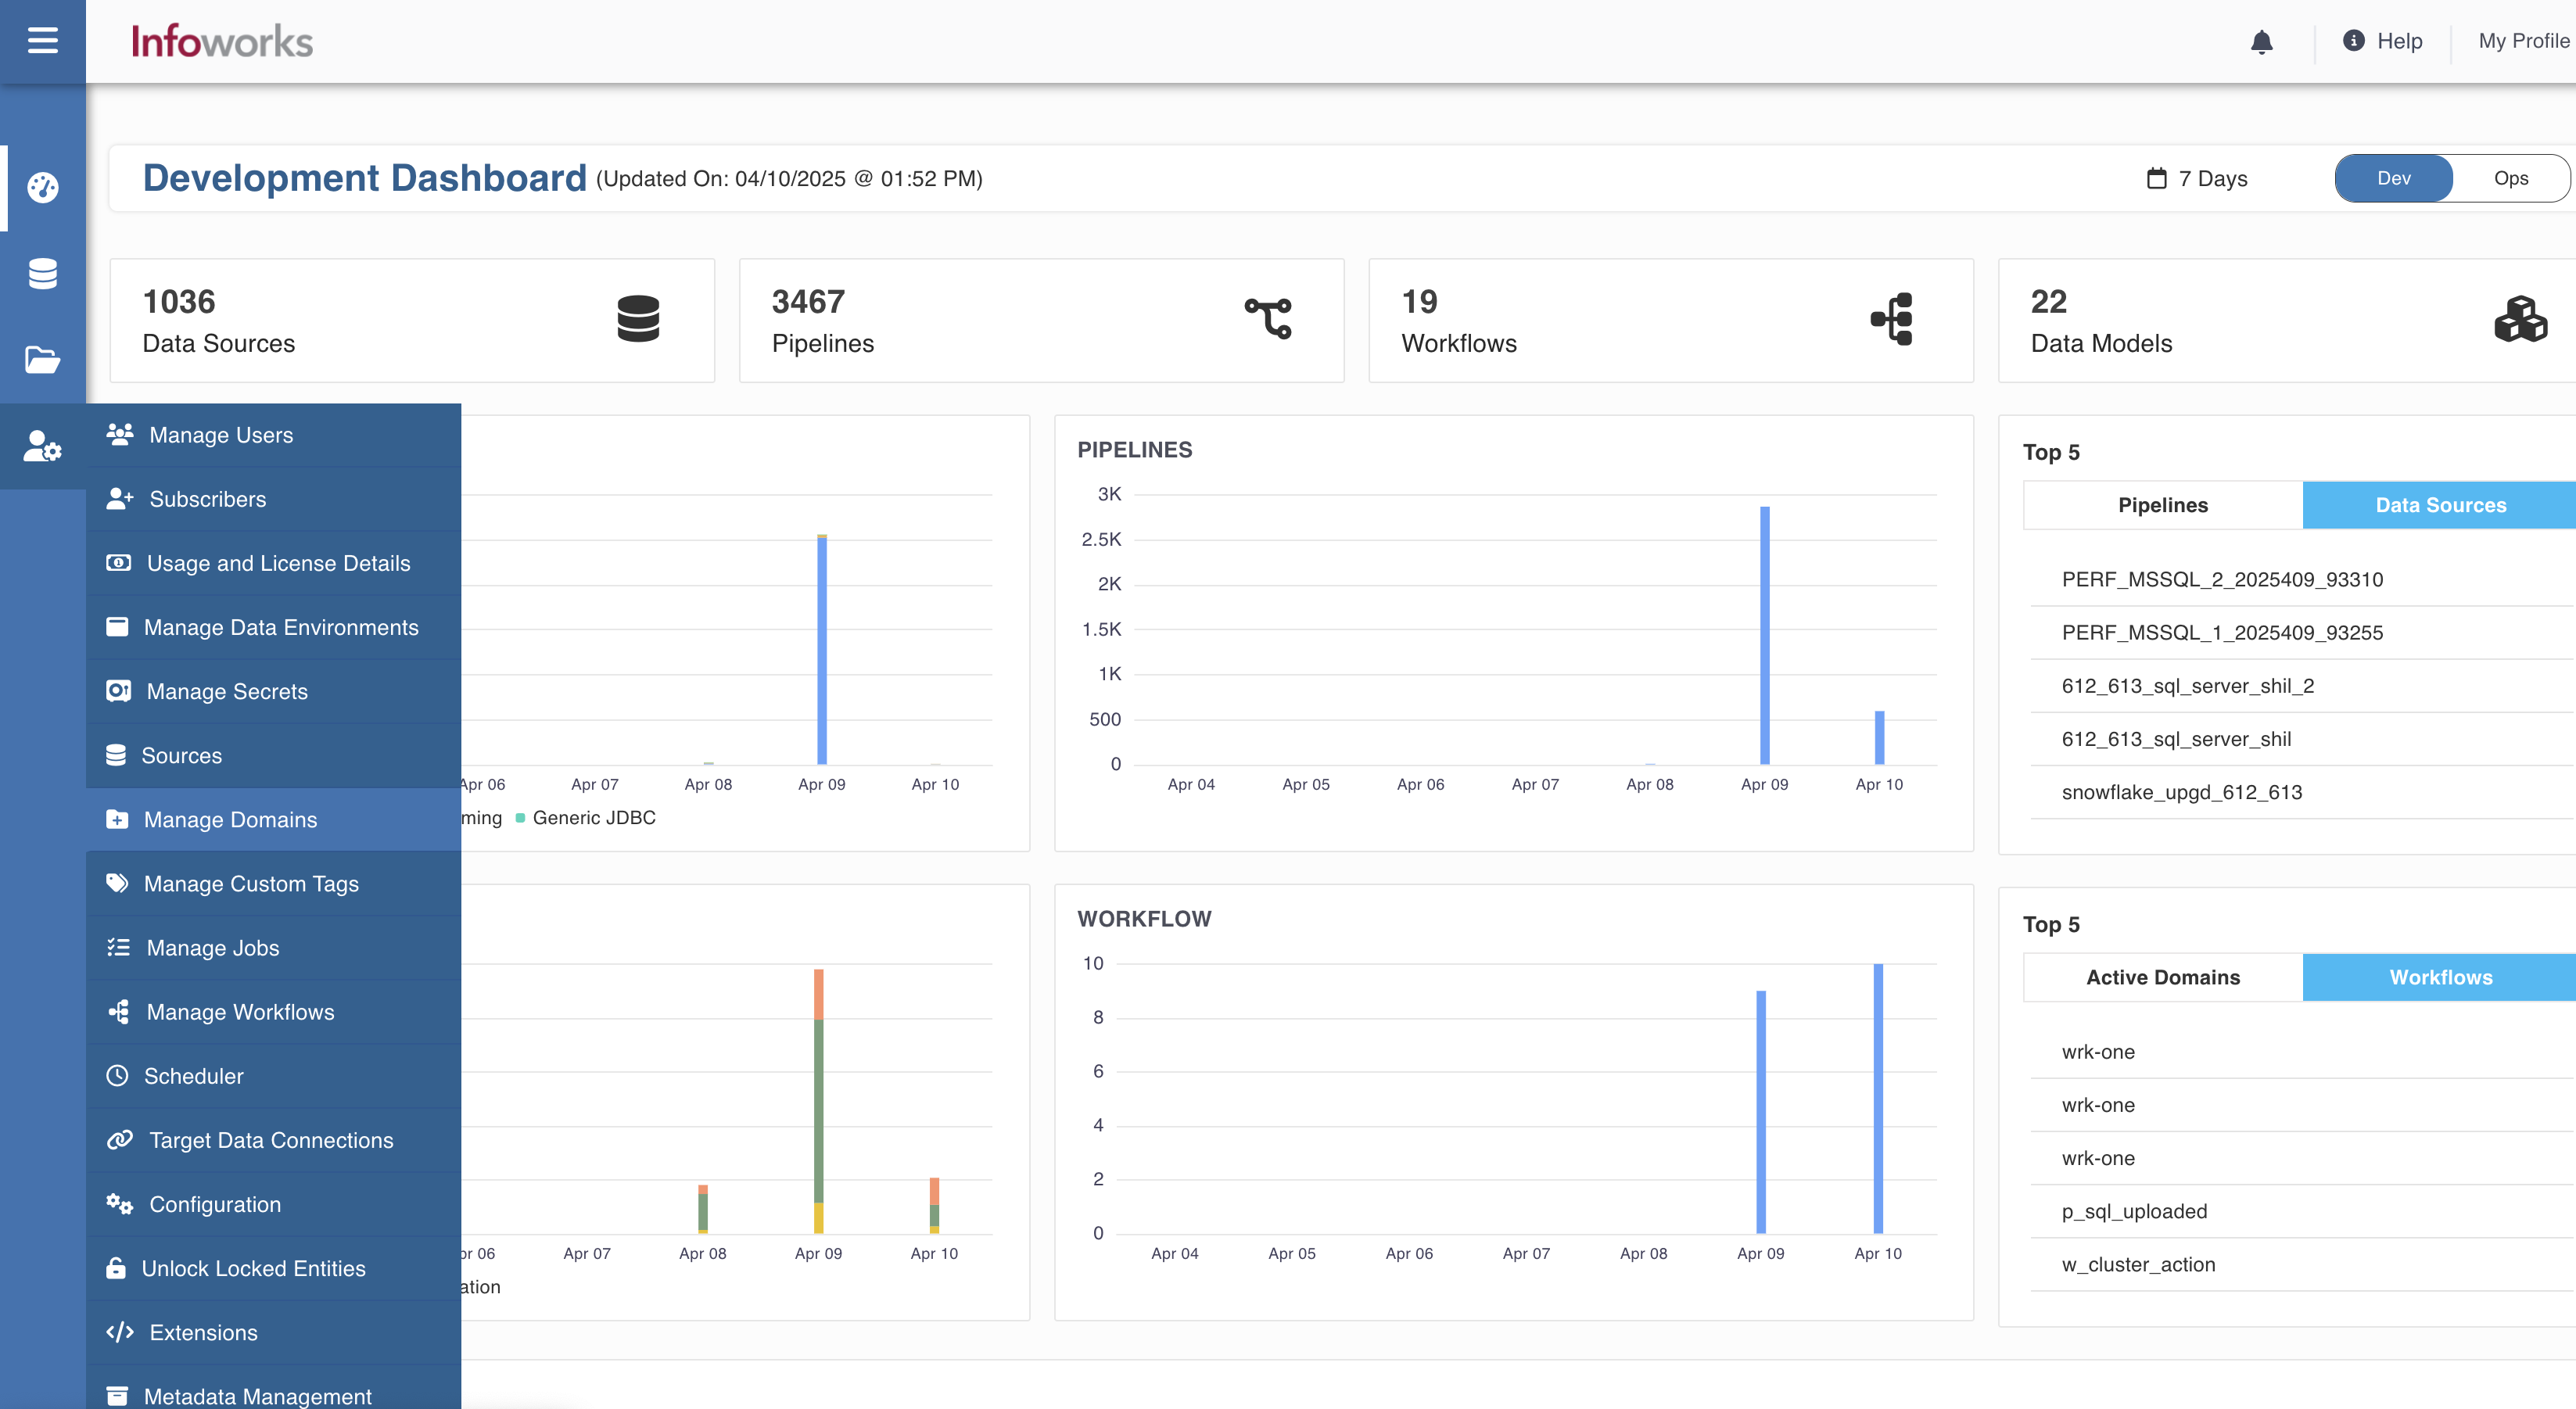The image size is (2576, 1409).
Task: Open the 7 Days date range selector
Action: point(2197,178)
